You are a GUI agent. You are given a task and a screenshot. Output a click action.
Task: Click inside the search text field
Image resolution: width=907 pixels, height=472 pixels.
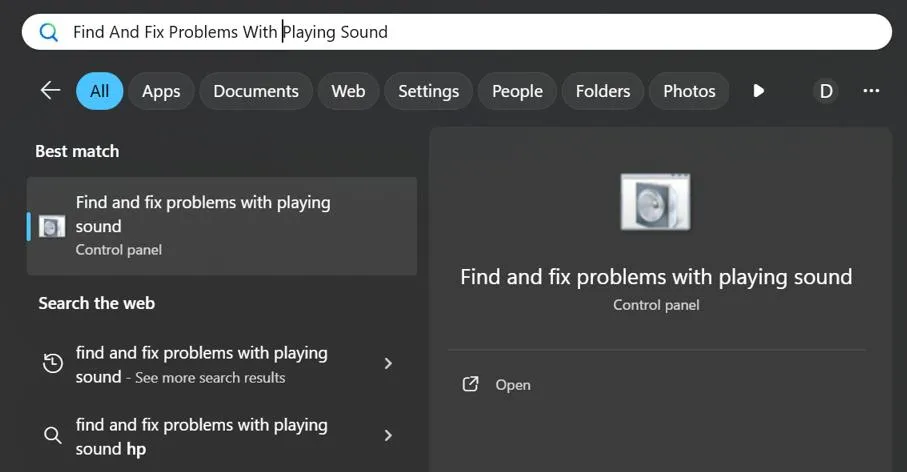(x=500, y=32)
